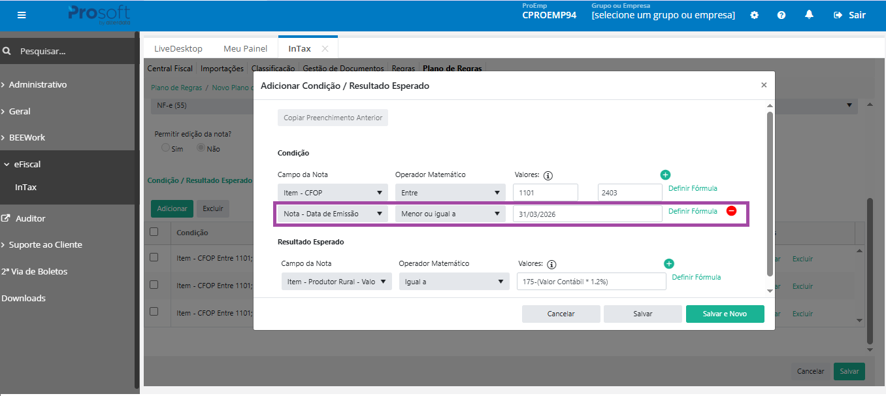886x396 pixels.
Task: Open Item - Produtor Rural field dropdown
Action: (x=337, y=281)
